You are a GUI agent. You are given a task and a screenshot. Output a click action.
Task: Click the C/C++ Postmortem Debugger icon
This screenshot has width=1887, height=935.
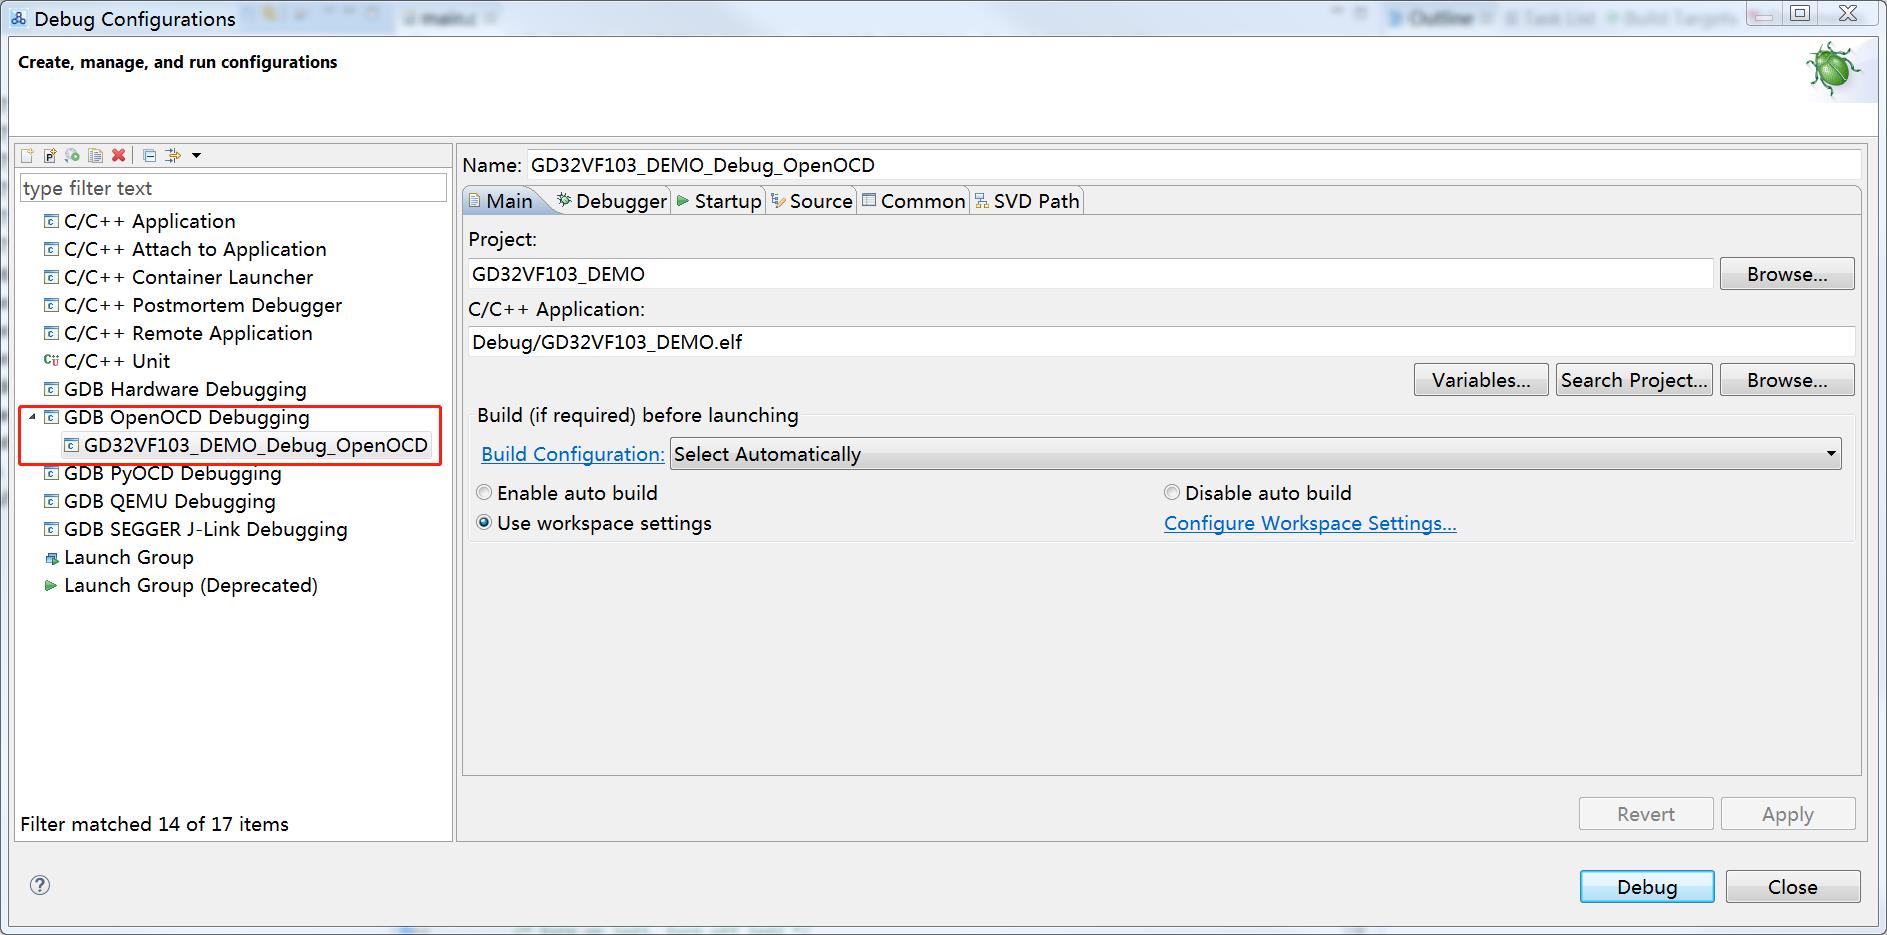pyautogui.click(x=51, y=305)
